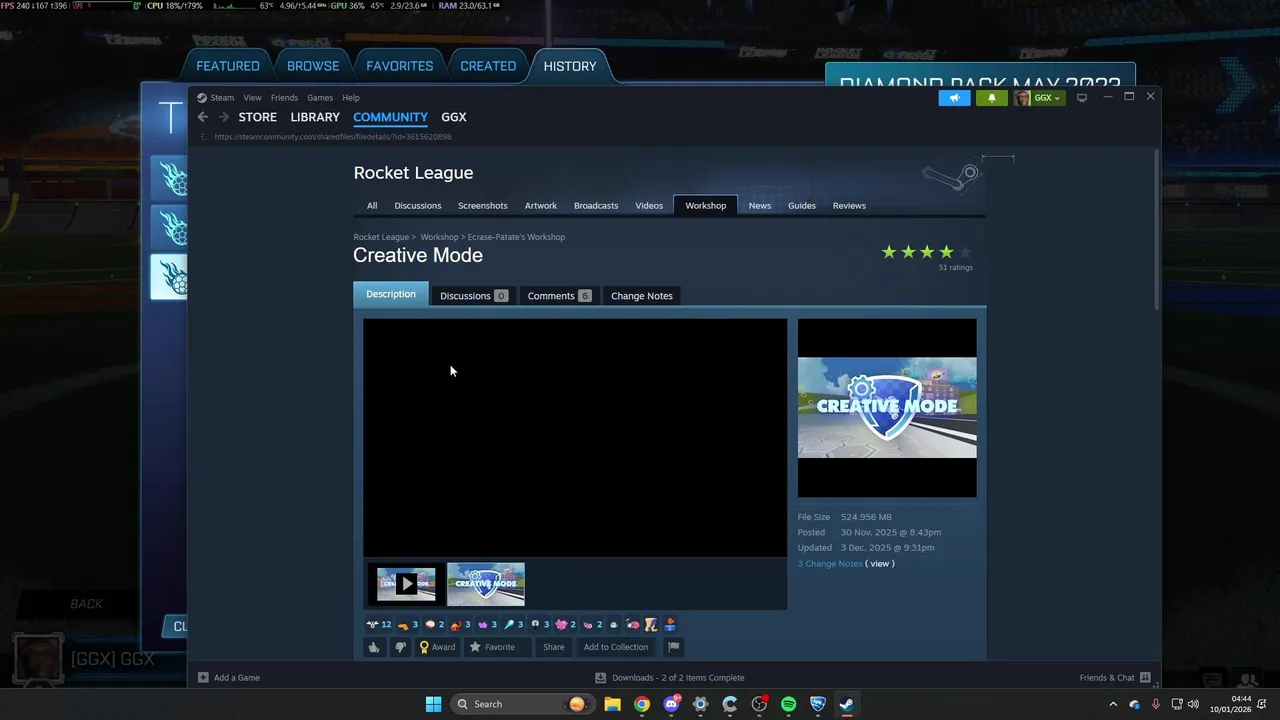This screenshot has height=720, width=1280.
Task: Give an Award to this workshop item
Action: click(437, 647)
